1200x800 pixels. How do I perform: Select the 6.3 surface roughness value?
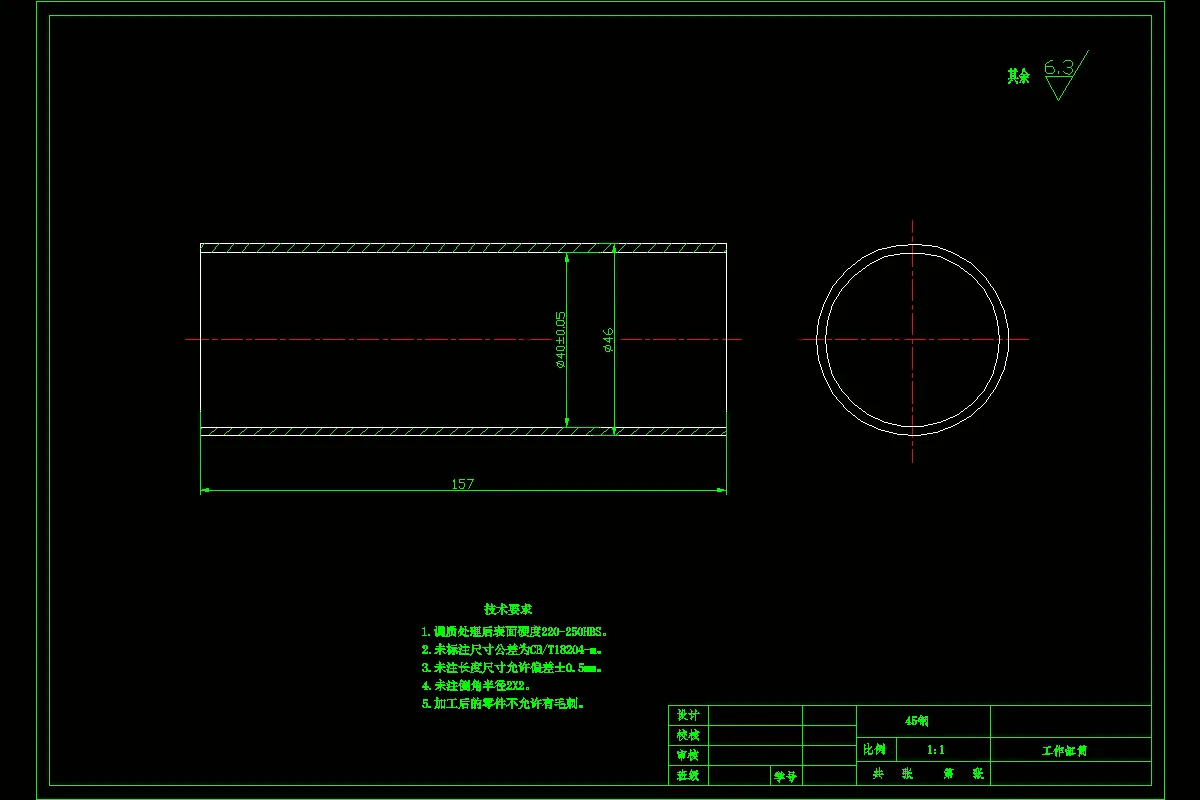point(1058,68)
